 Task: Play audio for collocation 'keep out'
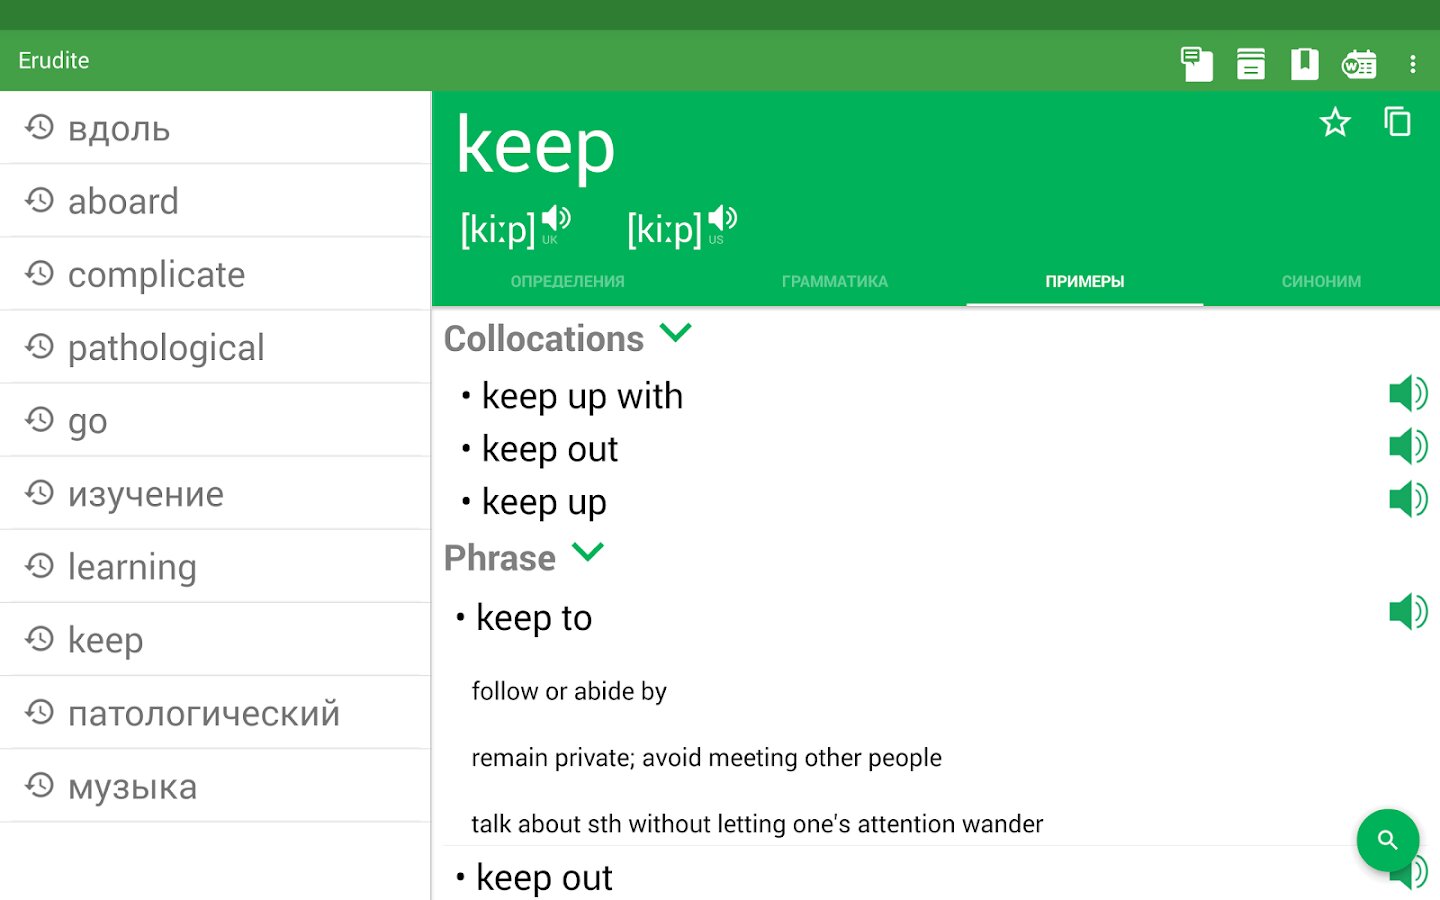(x=1408, y=446)
